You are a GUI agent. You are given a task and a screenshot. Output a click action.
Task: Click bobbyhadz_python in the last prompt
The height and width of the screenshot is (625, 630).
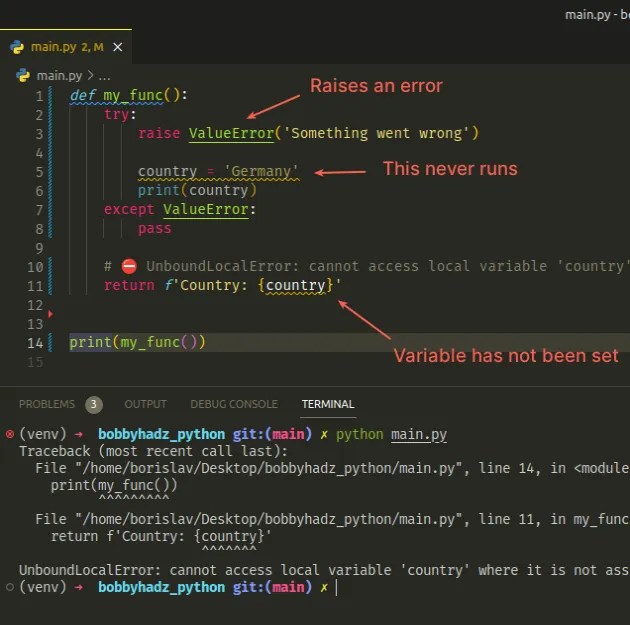(162, 587)
